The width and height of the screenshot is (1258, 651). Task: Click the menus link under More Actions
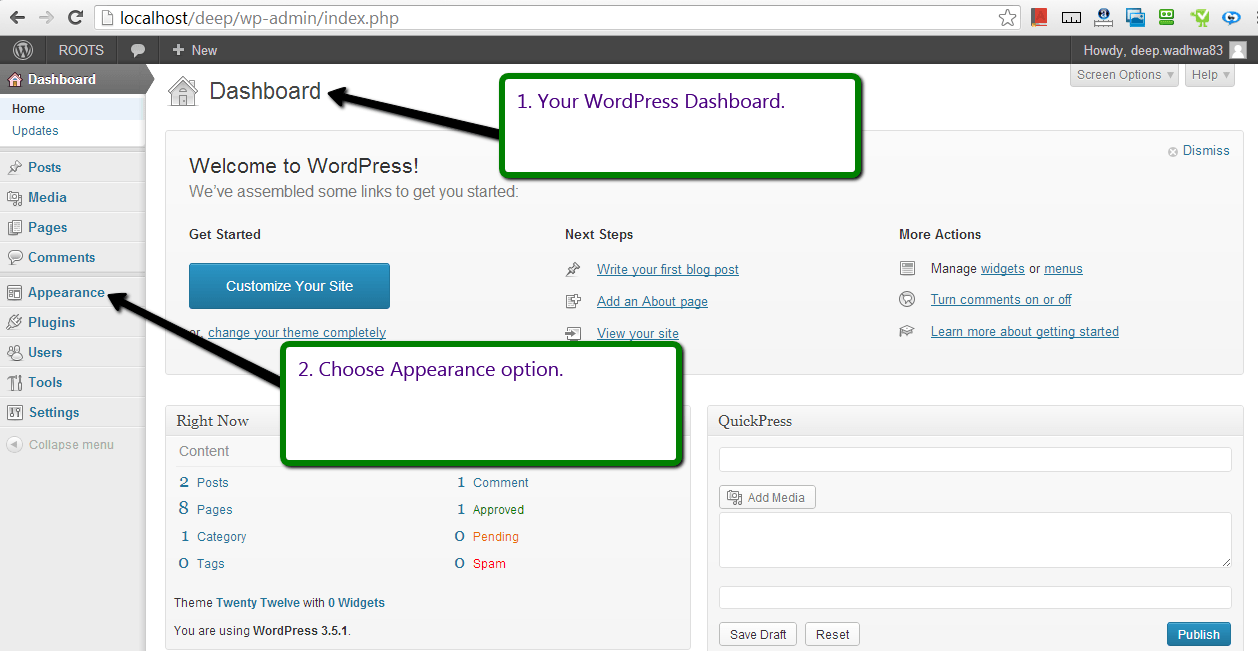(x=1063, y=268)
